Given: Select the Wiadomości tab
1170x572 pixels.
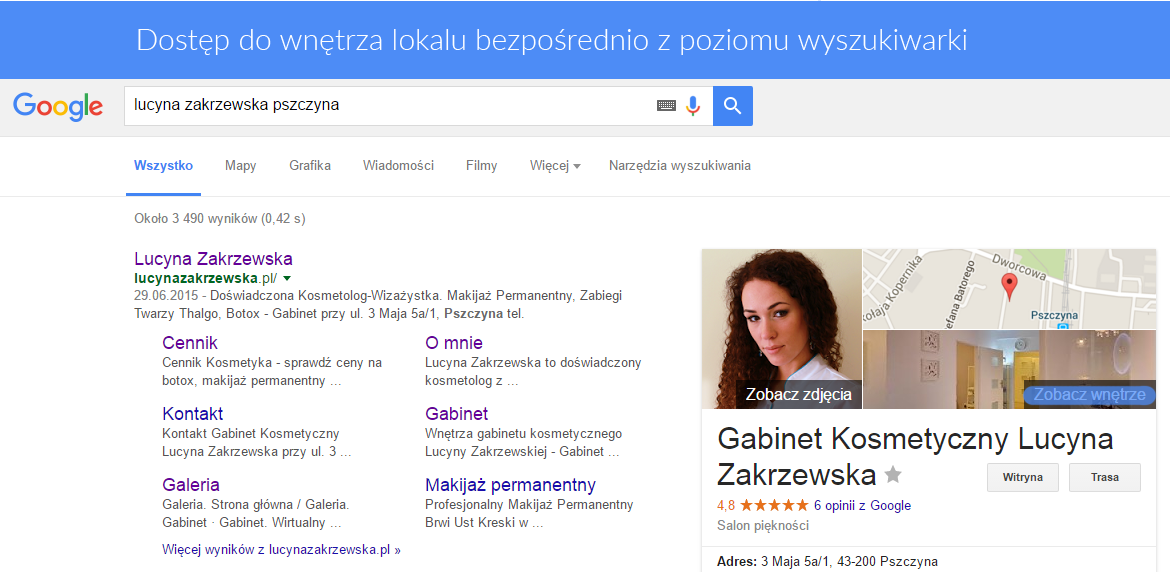Looking at the screenshot, I should point(398,166).
